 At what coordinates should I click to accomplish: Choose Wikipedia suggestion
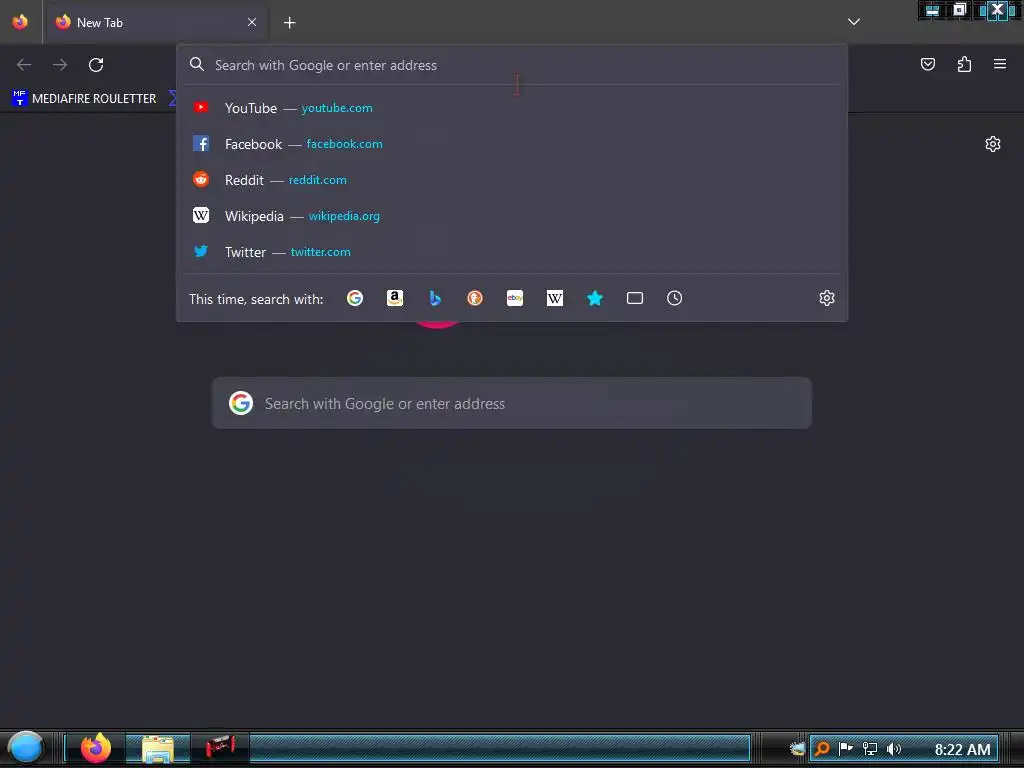(x=512, y=216)
